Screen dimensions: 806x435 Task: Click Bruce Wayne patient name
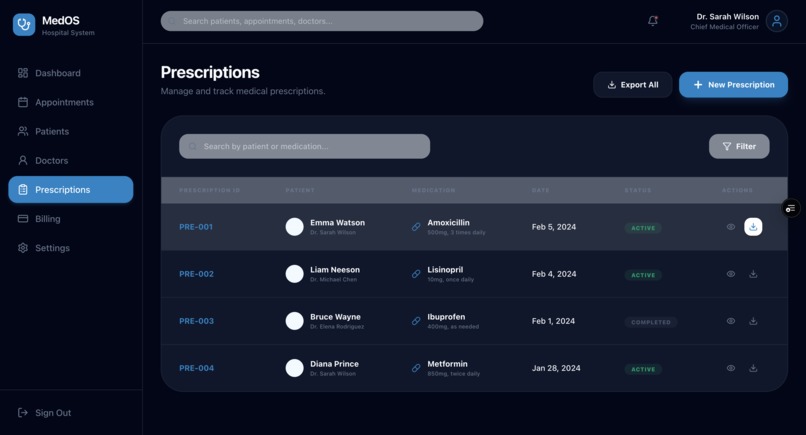click(x=335, y=317)
